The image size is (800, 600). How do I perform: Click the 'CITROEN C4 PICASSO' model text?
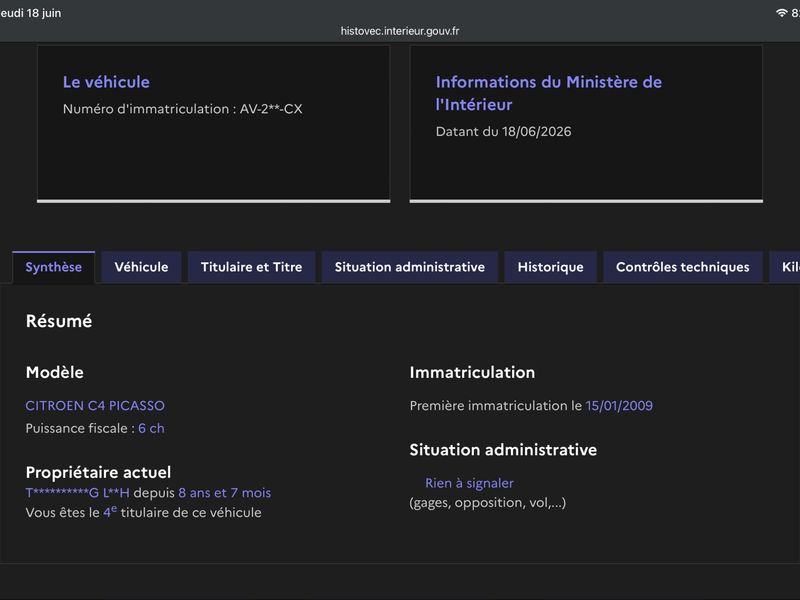click(95, 406)
